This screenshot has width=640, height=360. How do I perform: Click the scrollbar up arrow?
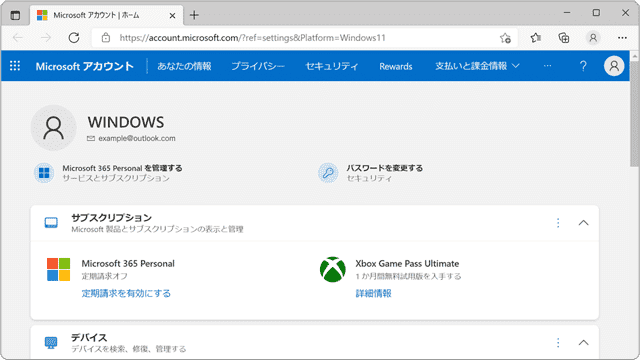[x=635, y=55]
